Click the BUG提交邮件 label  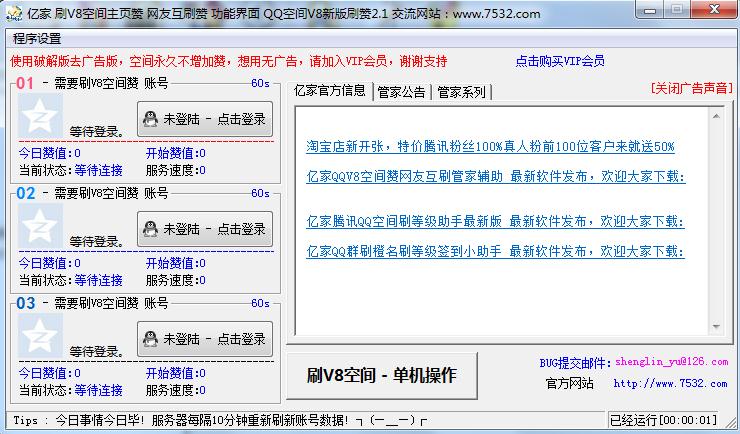coord(576,362)
